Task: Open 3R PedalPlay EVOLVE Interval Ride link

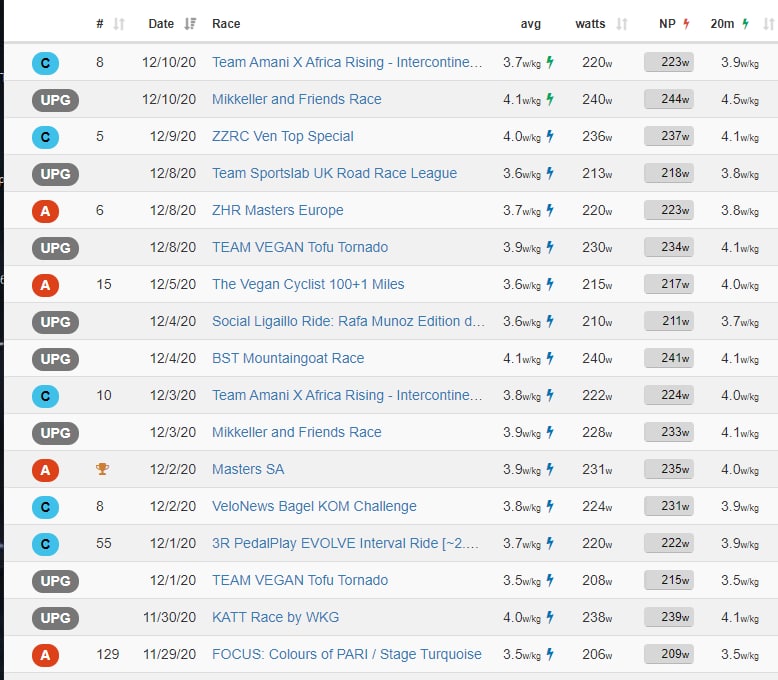Action: (345, 543)
